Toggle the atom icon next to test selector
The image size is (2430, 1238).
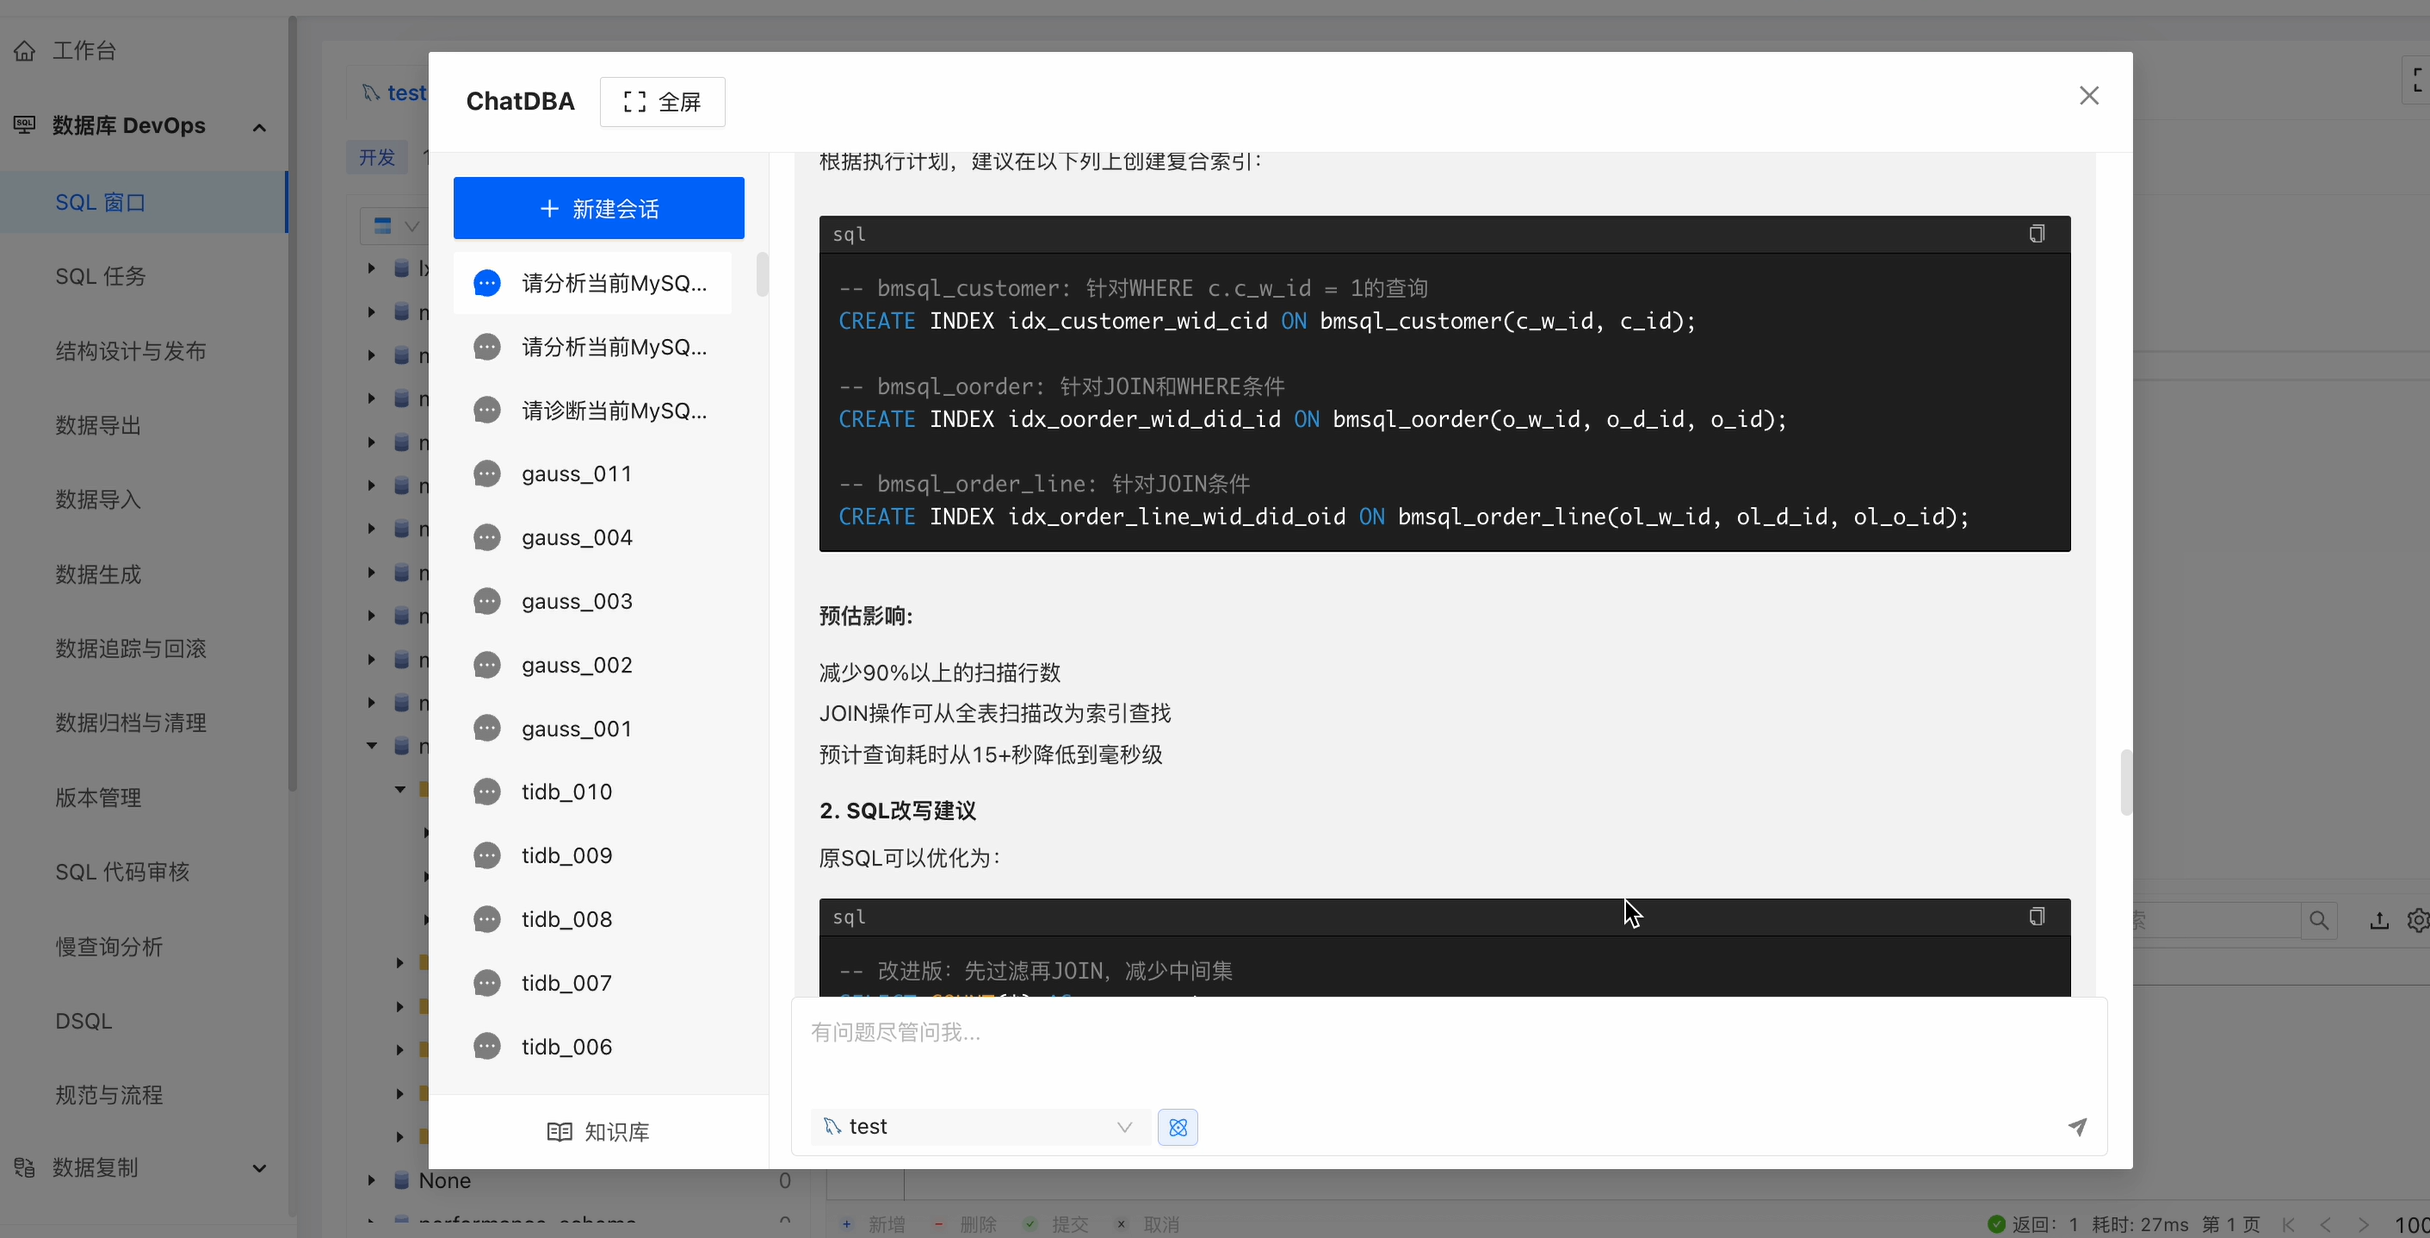click(1178, 1127)
